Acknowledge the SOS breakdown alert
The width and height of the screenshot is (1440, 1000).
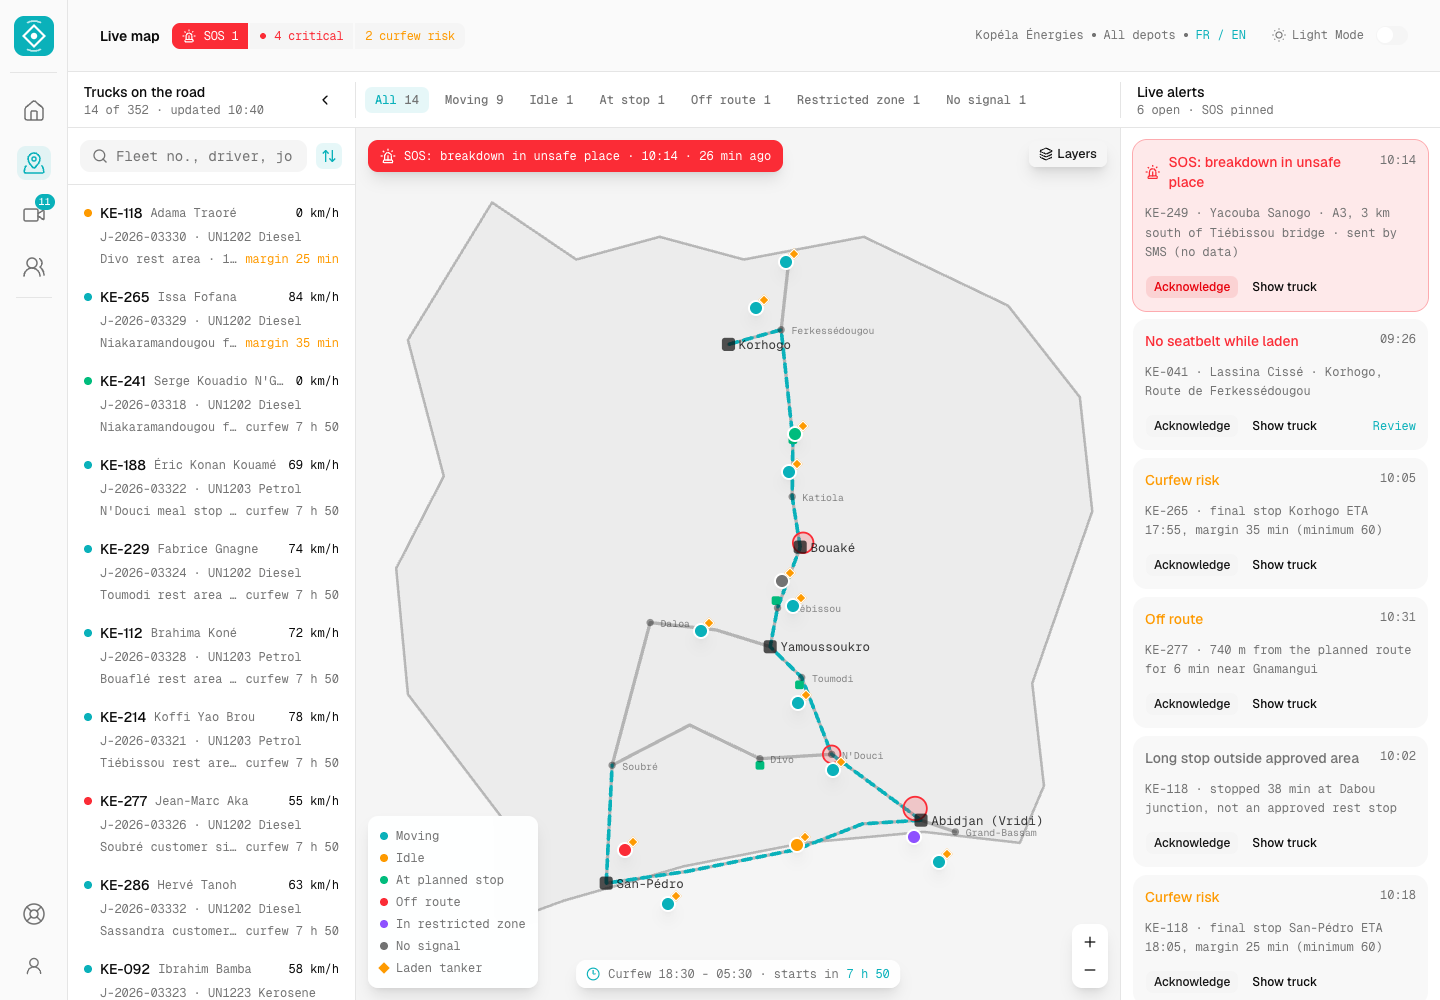coord(1192,287)
